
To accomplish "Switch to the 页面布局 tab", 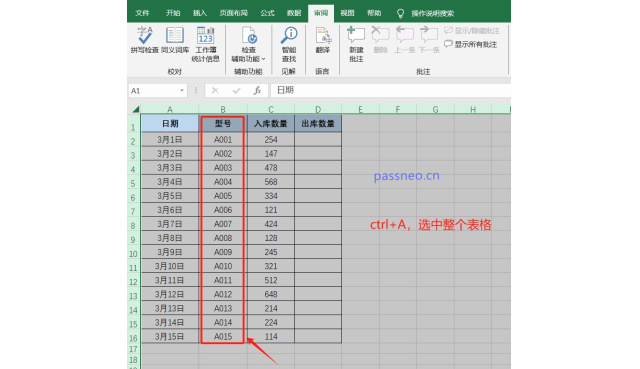I will pyautogui.click(x=233, y=13).
